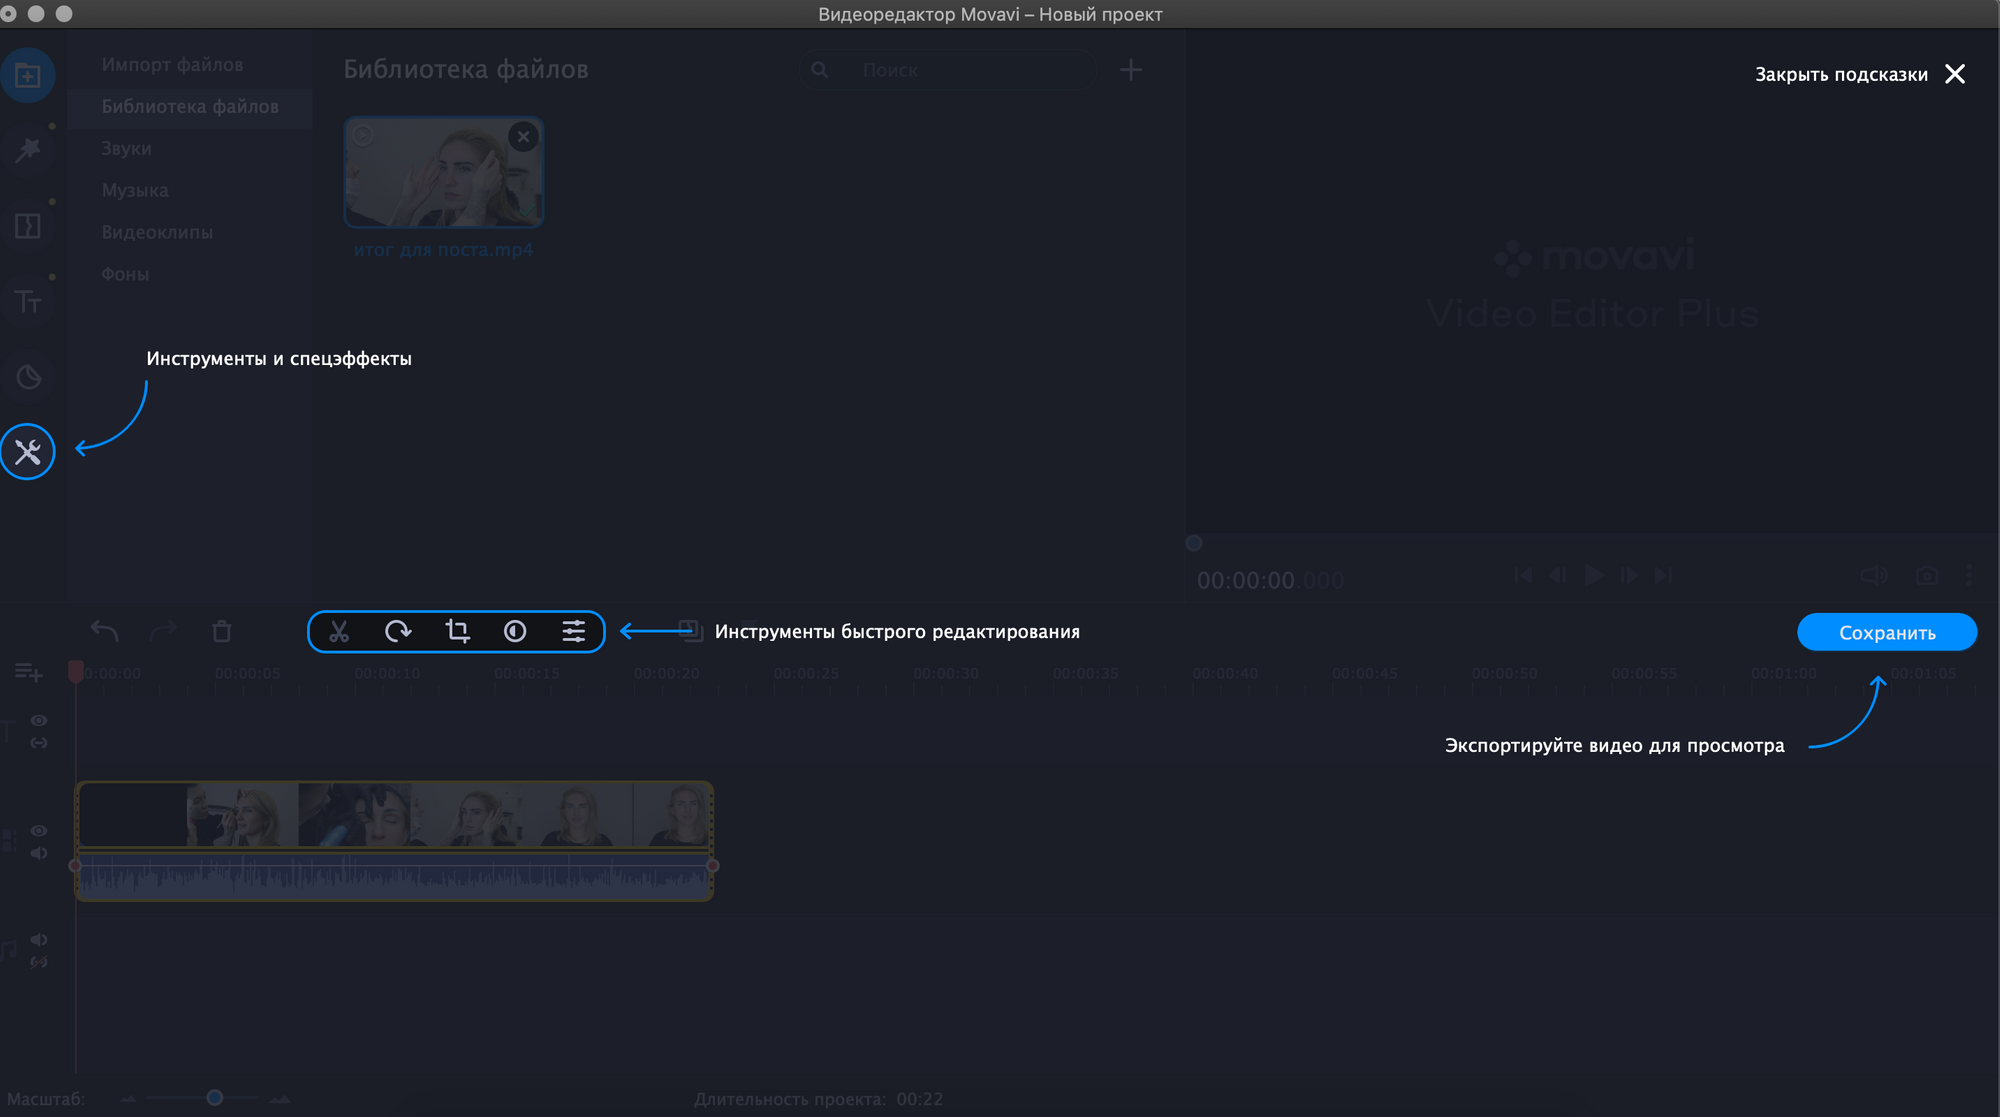Image resolution: width=2000 pixels, height=1117 pixels.
Task: Click the Сохранить button
Action: (1887, 632)
